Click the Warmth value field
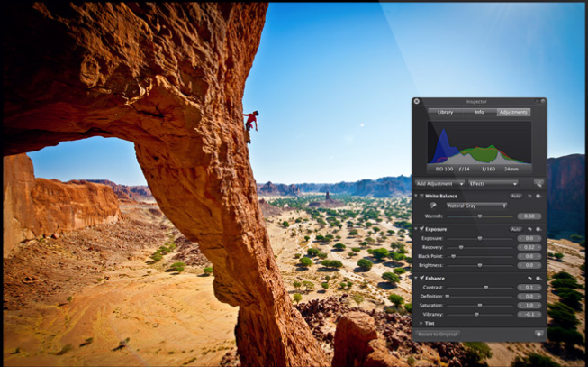 tap(529, 216)
